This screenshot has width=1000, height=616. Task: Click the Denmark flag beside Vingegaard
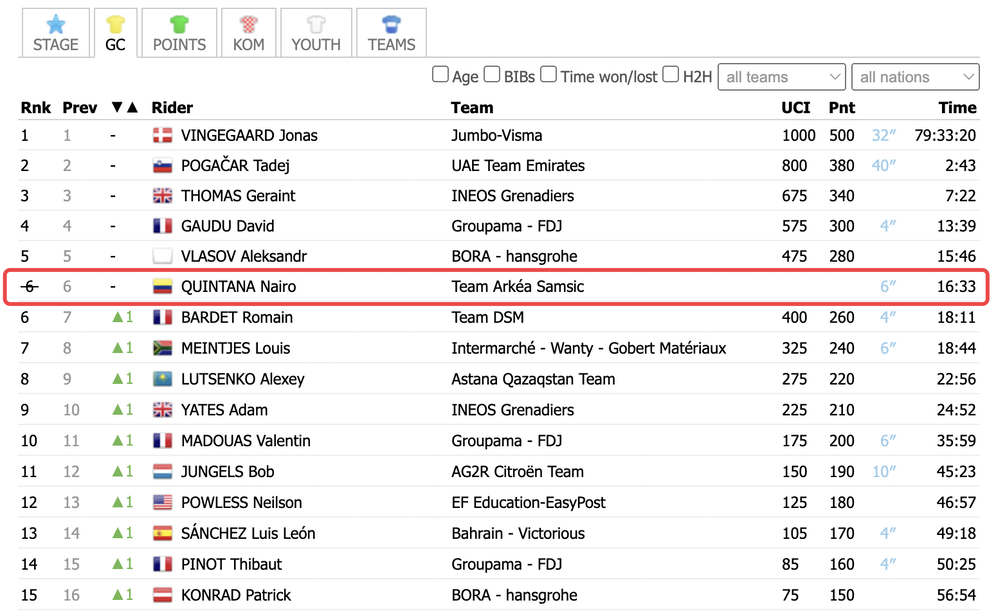click(163, 135)
